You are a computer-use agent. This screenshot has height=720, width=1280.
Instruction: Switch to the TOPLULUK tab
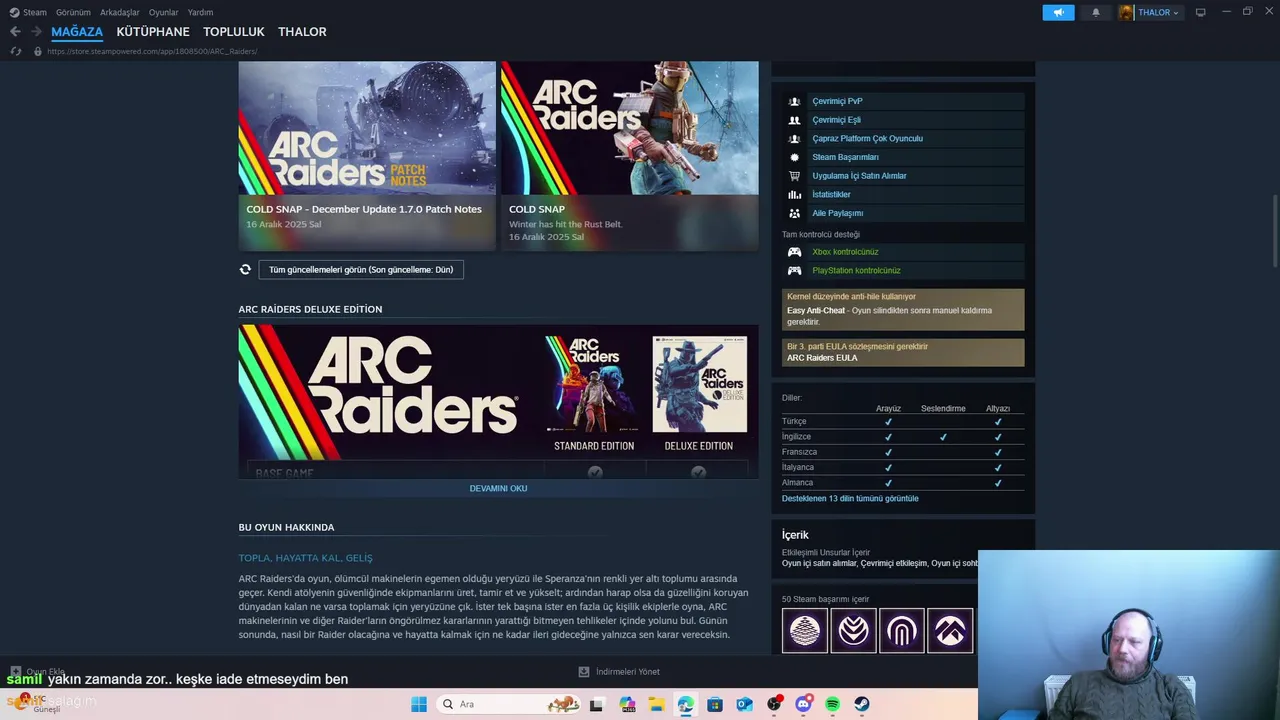(x=234, y=32)
